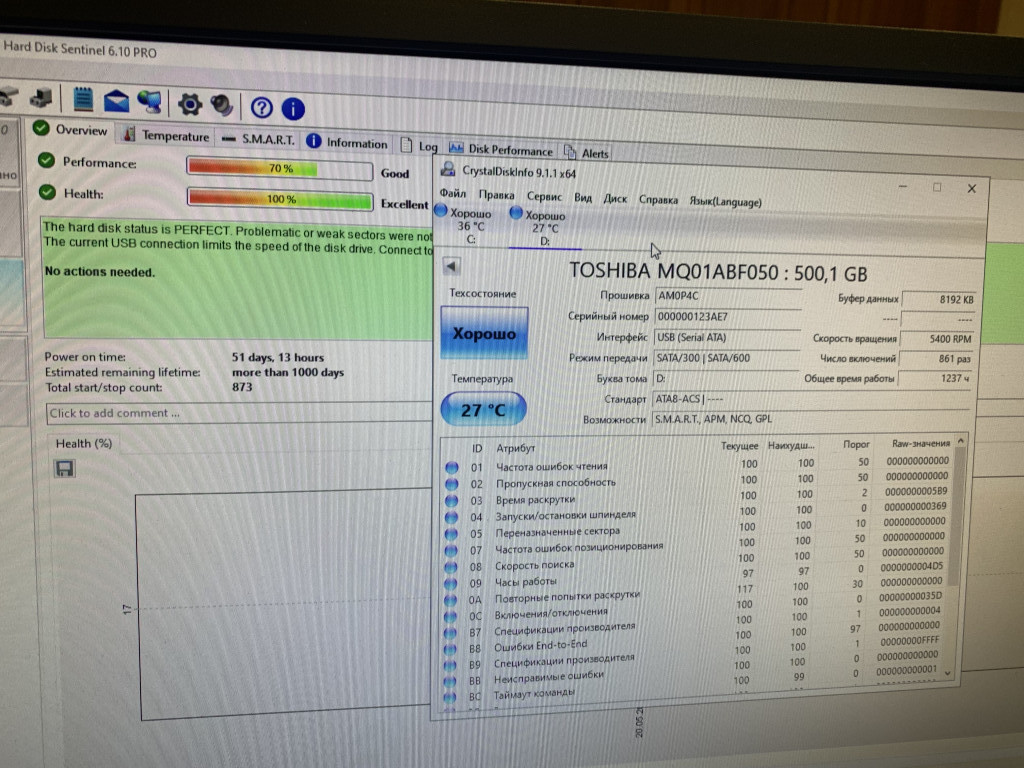Click the speaker icon in the toolbar
Image resolution: width=1024 pixels, height=768 pixels.
222,105
